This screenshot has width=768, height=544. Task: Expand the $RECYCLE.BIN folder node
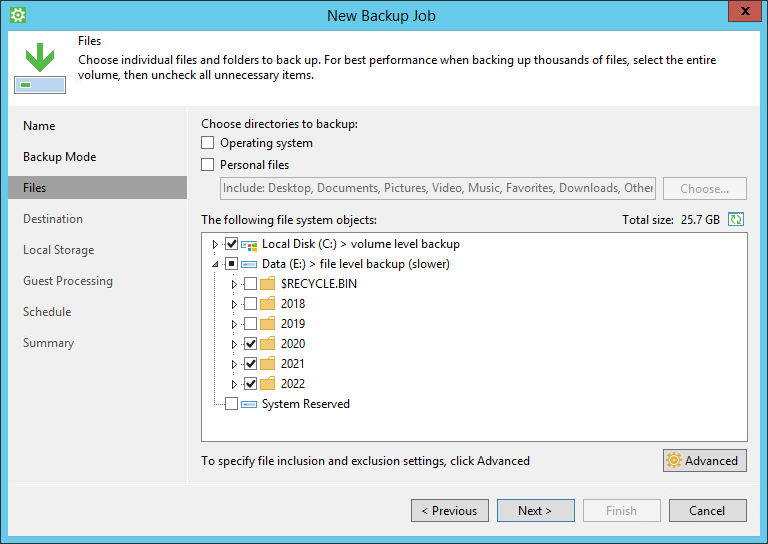tap(234, 284)
